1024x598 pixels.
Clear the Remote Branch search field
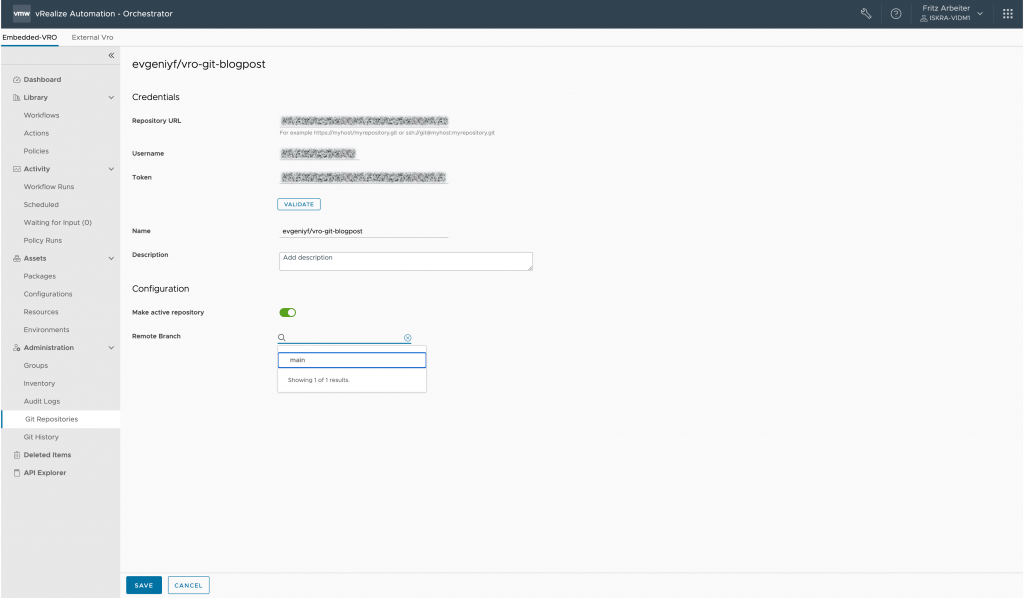408,338
